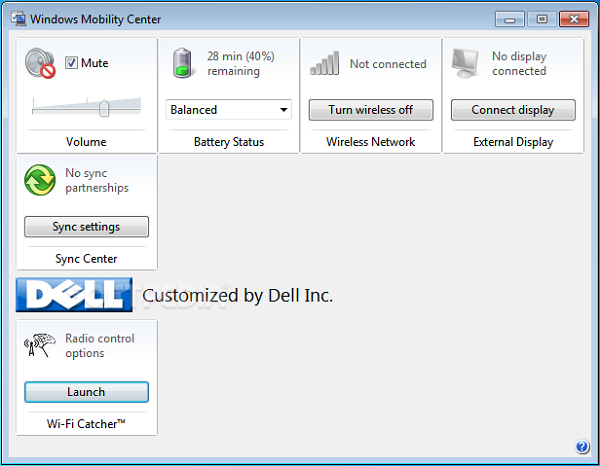Screen dimensions: 600x466
Task: Click the Wi-Fi Catcher radio antenna icon
Action: tap(41, 346)
